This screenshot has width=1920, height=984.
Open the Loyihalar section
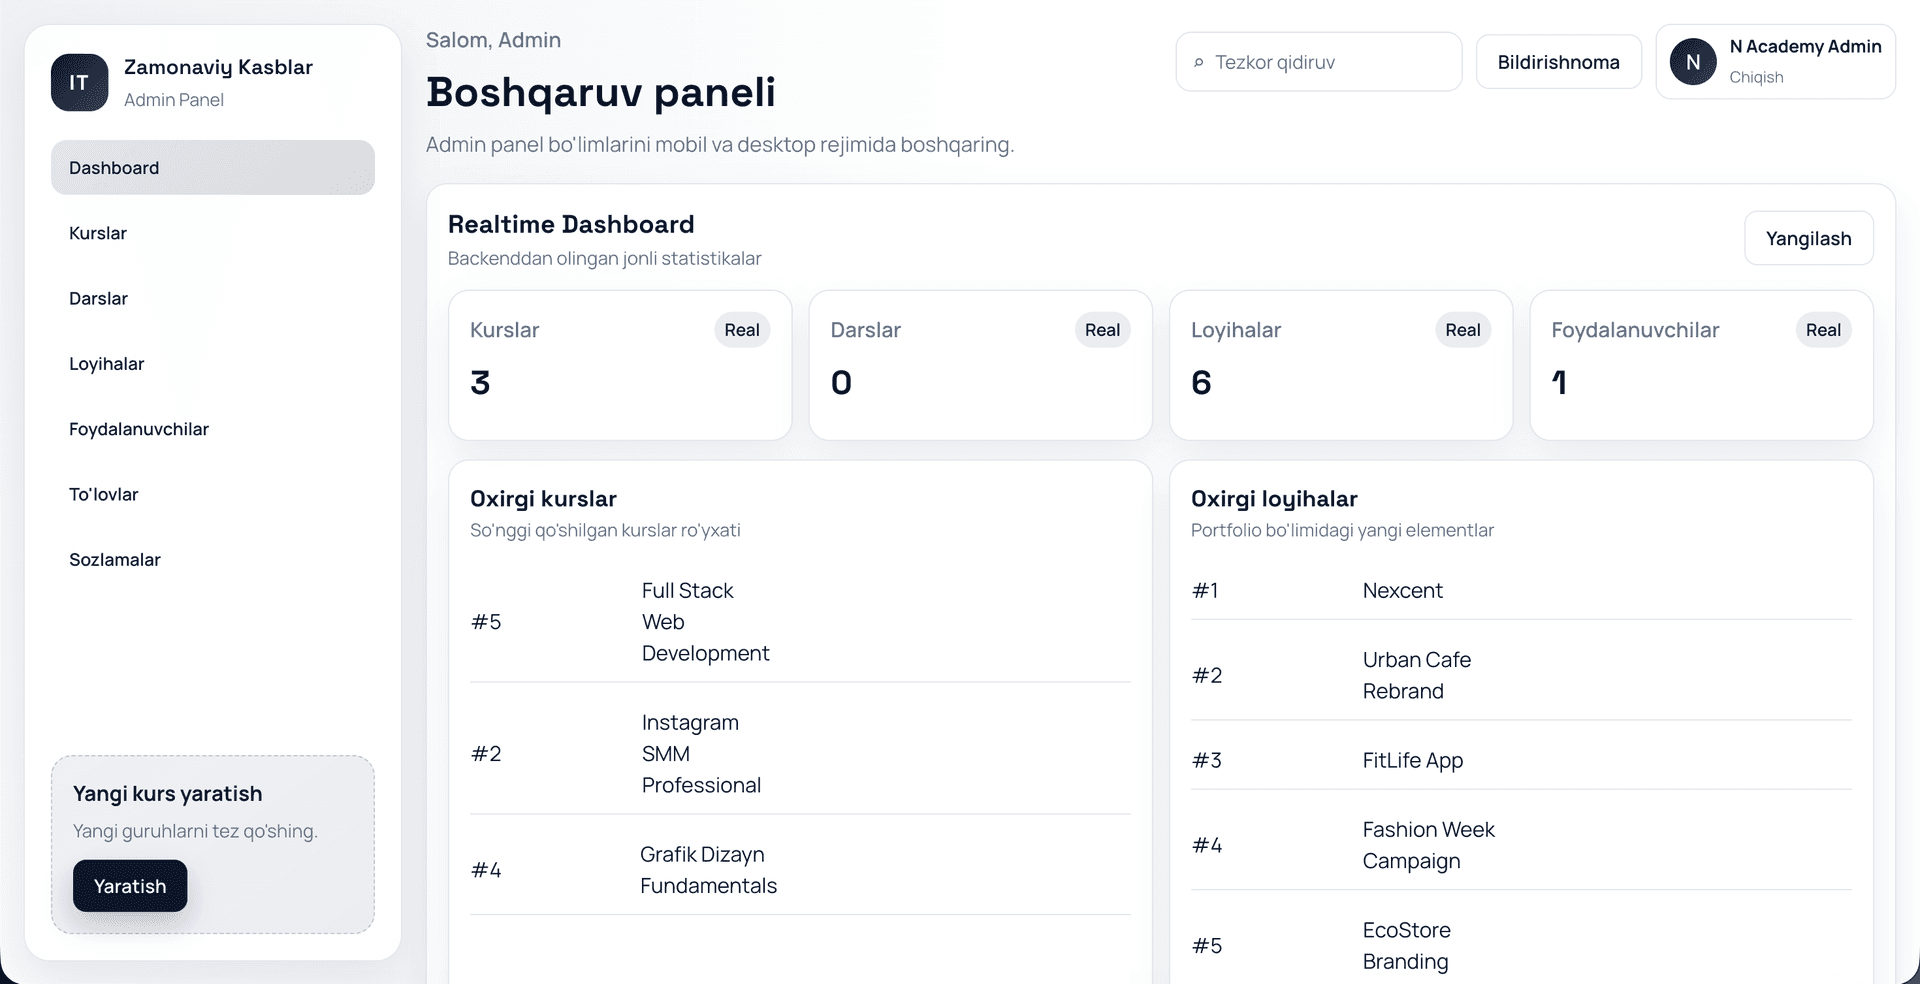point(106,363)
